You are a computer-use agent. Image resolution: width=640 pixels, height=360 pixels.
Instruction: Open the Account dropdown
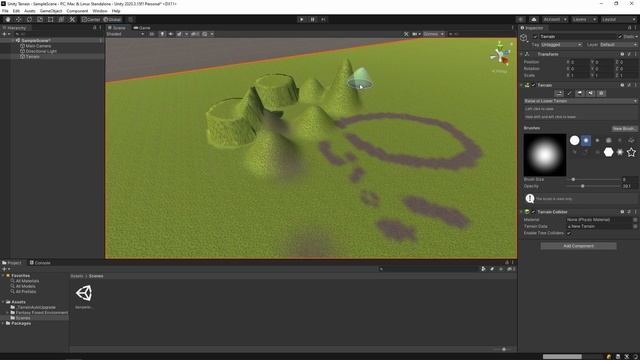[x=555, y=19]
